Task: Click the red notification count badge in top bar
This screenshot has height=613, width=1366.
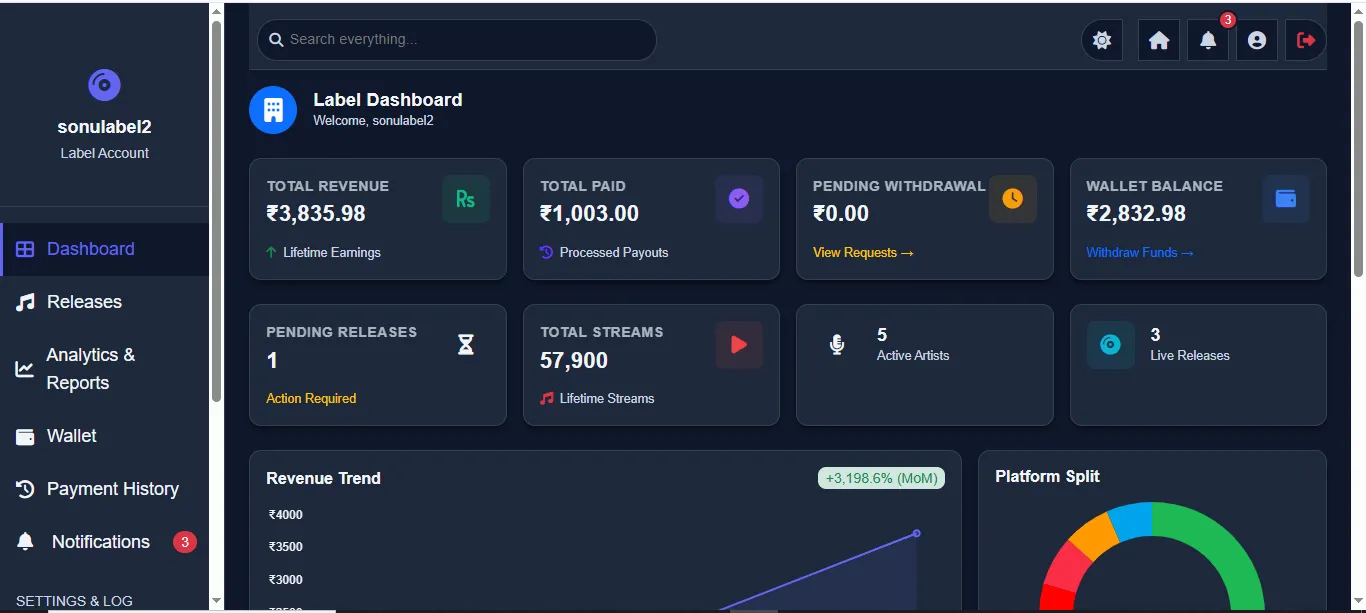Action: tap(1228, 19)
